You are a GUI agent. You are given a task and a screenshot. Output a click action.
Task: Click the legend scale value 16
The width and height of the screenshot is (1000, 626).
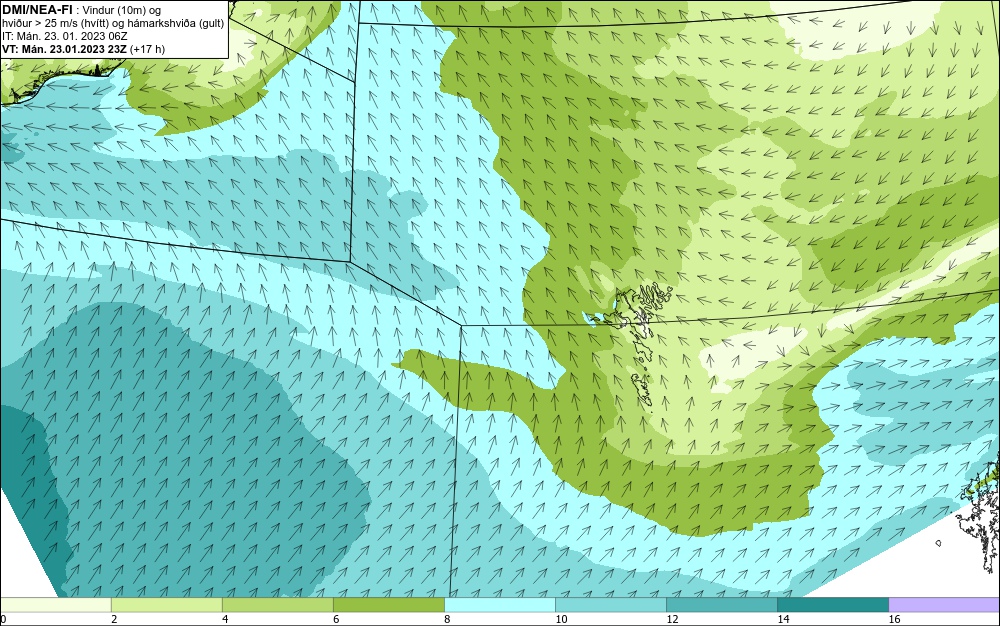point(894,619)
